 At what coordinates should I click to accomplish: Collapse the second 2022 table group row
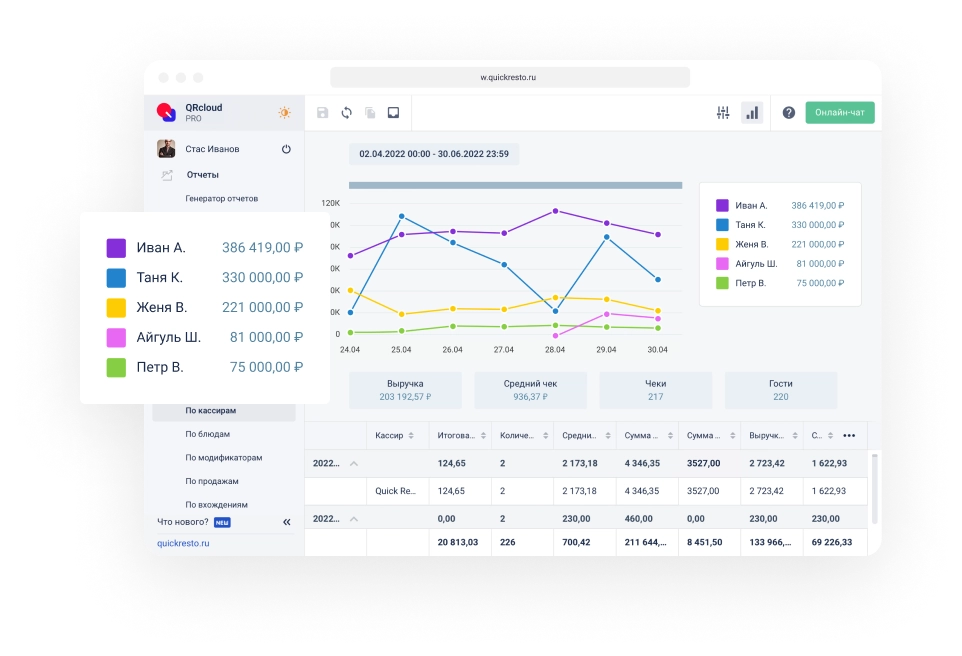(x=353, y=519)
